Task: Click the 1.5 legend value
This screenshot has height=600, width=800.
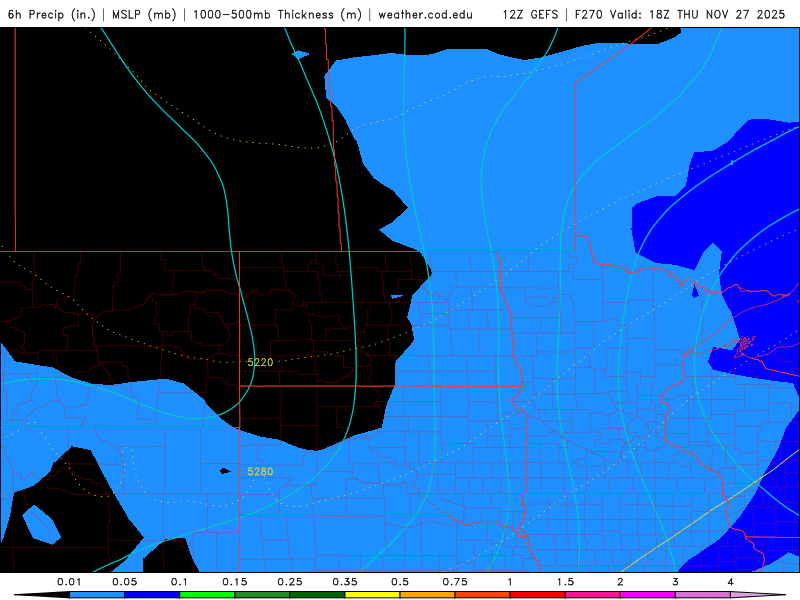Action: (x=565, y=582)
